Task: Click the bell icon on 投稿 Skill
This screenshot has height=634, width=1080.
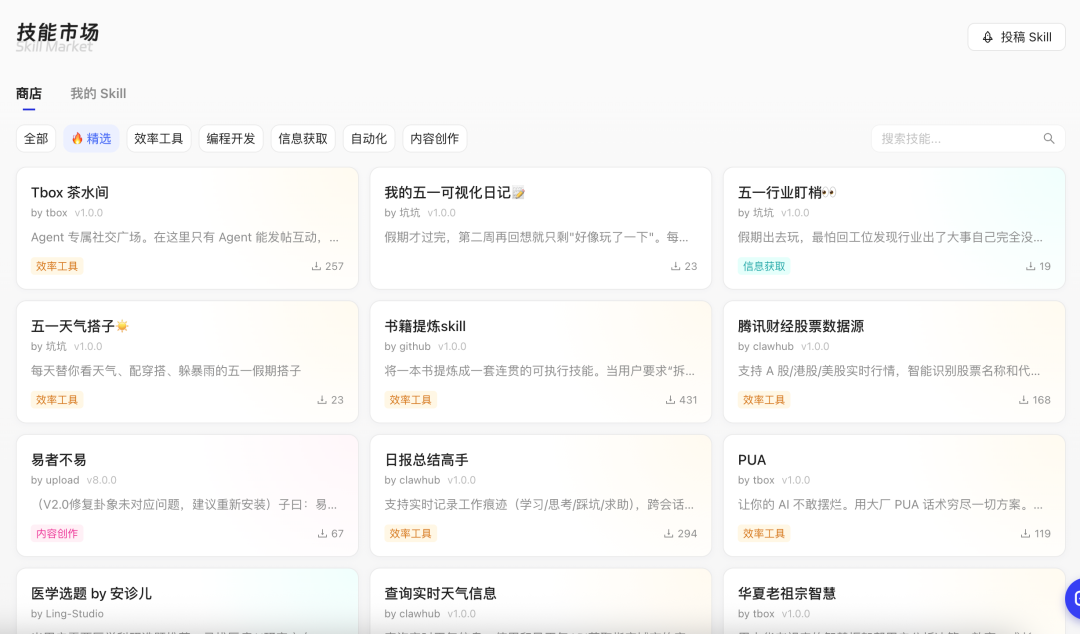Action: tap(987, 37)
